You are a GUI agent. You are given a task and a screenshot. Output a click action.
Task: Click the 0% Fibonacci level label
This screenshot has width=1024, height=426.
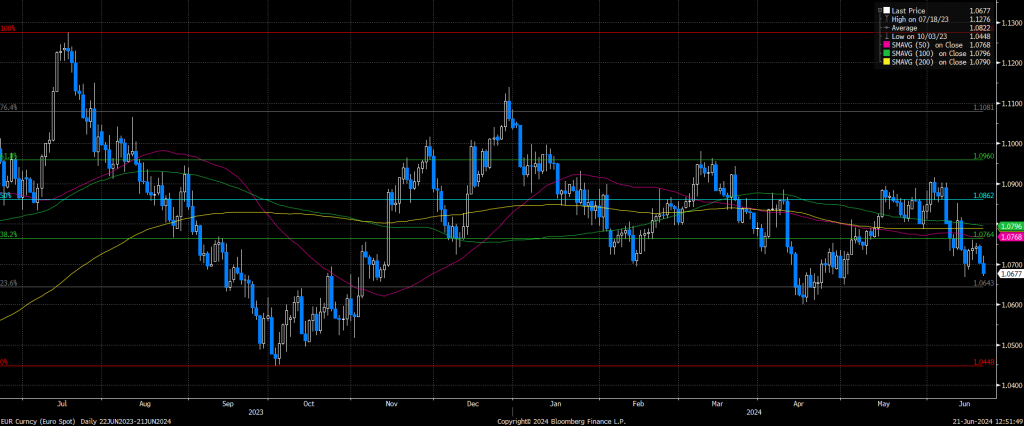(x=4, y=362)
